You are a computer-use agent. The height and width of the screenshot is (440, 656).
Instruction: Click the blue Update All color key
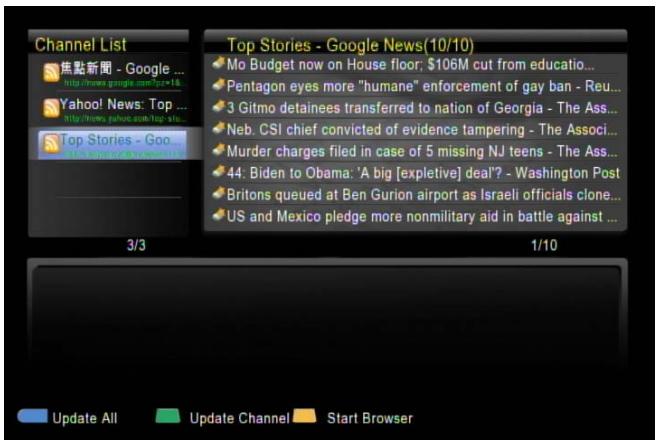coord(33,416)
